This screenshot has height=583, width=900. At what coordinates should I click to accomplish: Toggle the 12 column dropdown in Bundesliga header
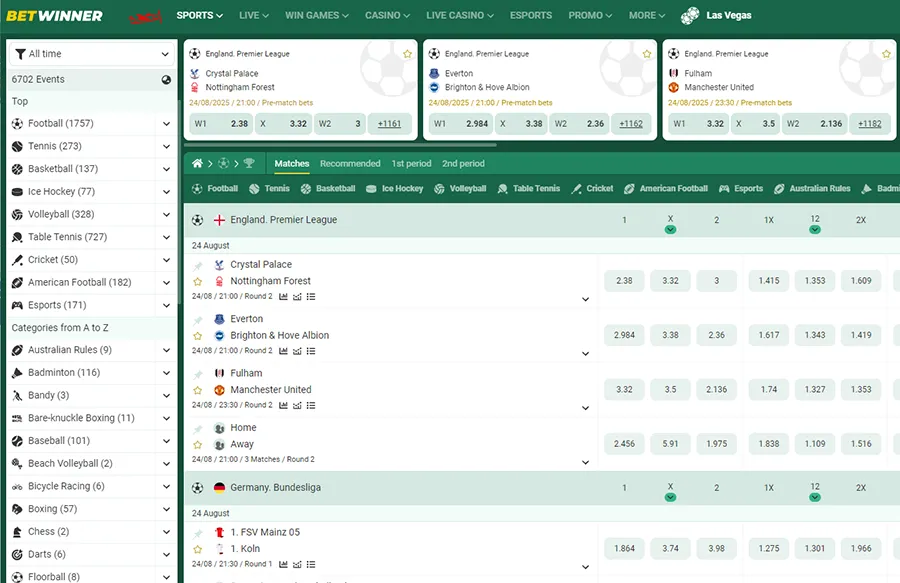tap(815, 498)
